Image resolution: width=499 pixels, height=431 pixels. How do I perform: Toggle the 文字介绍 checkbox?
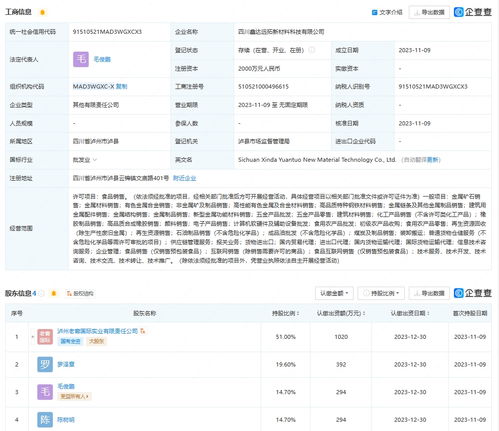pos(374,12)
